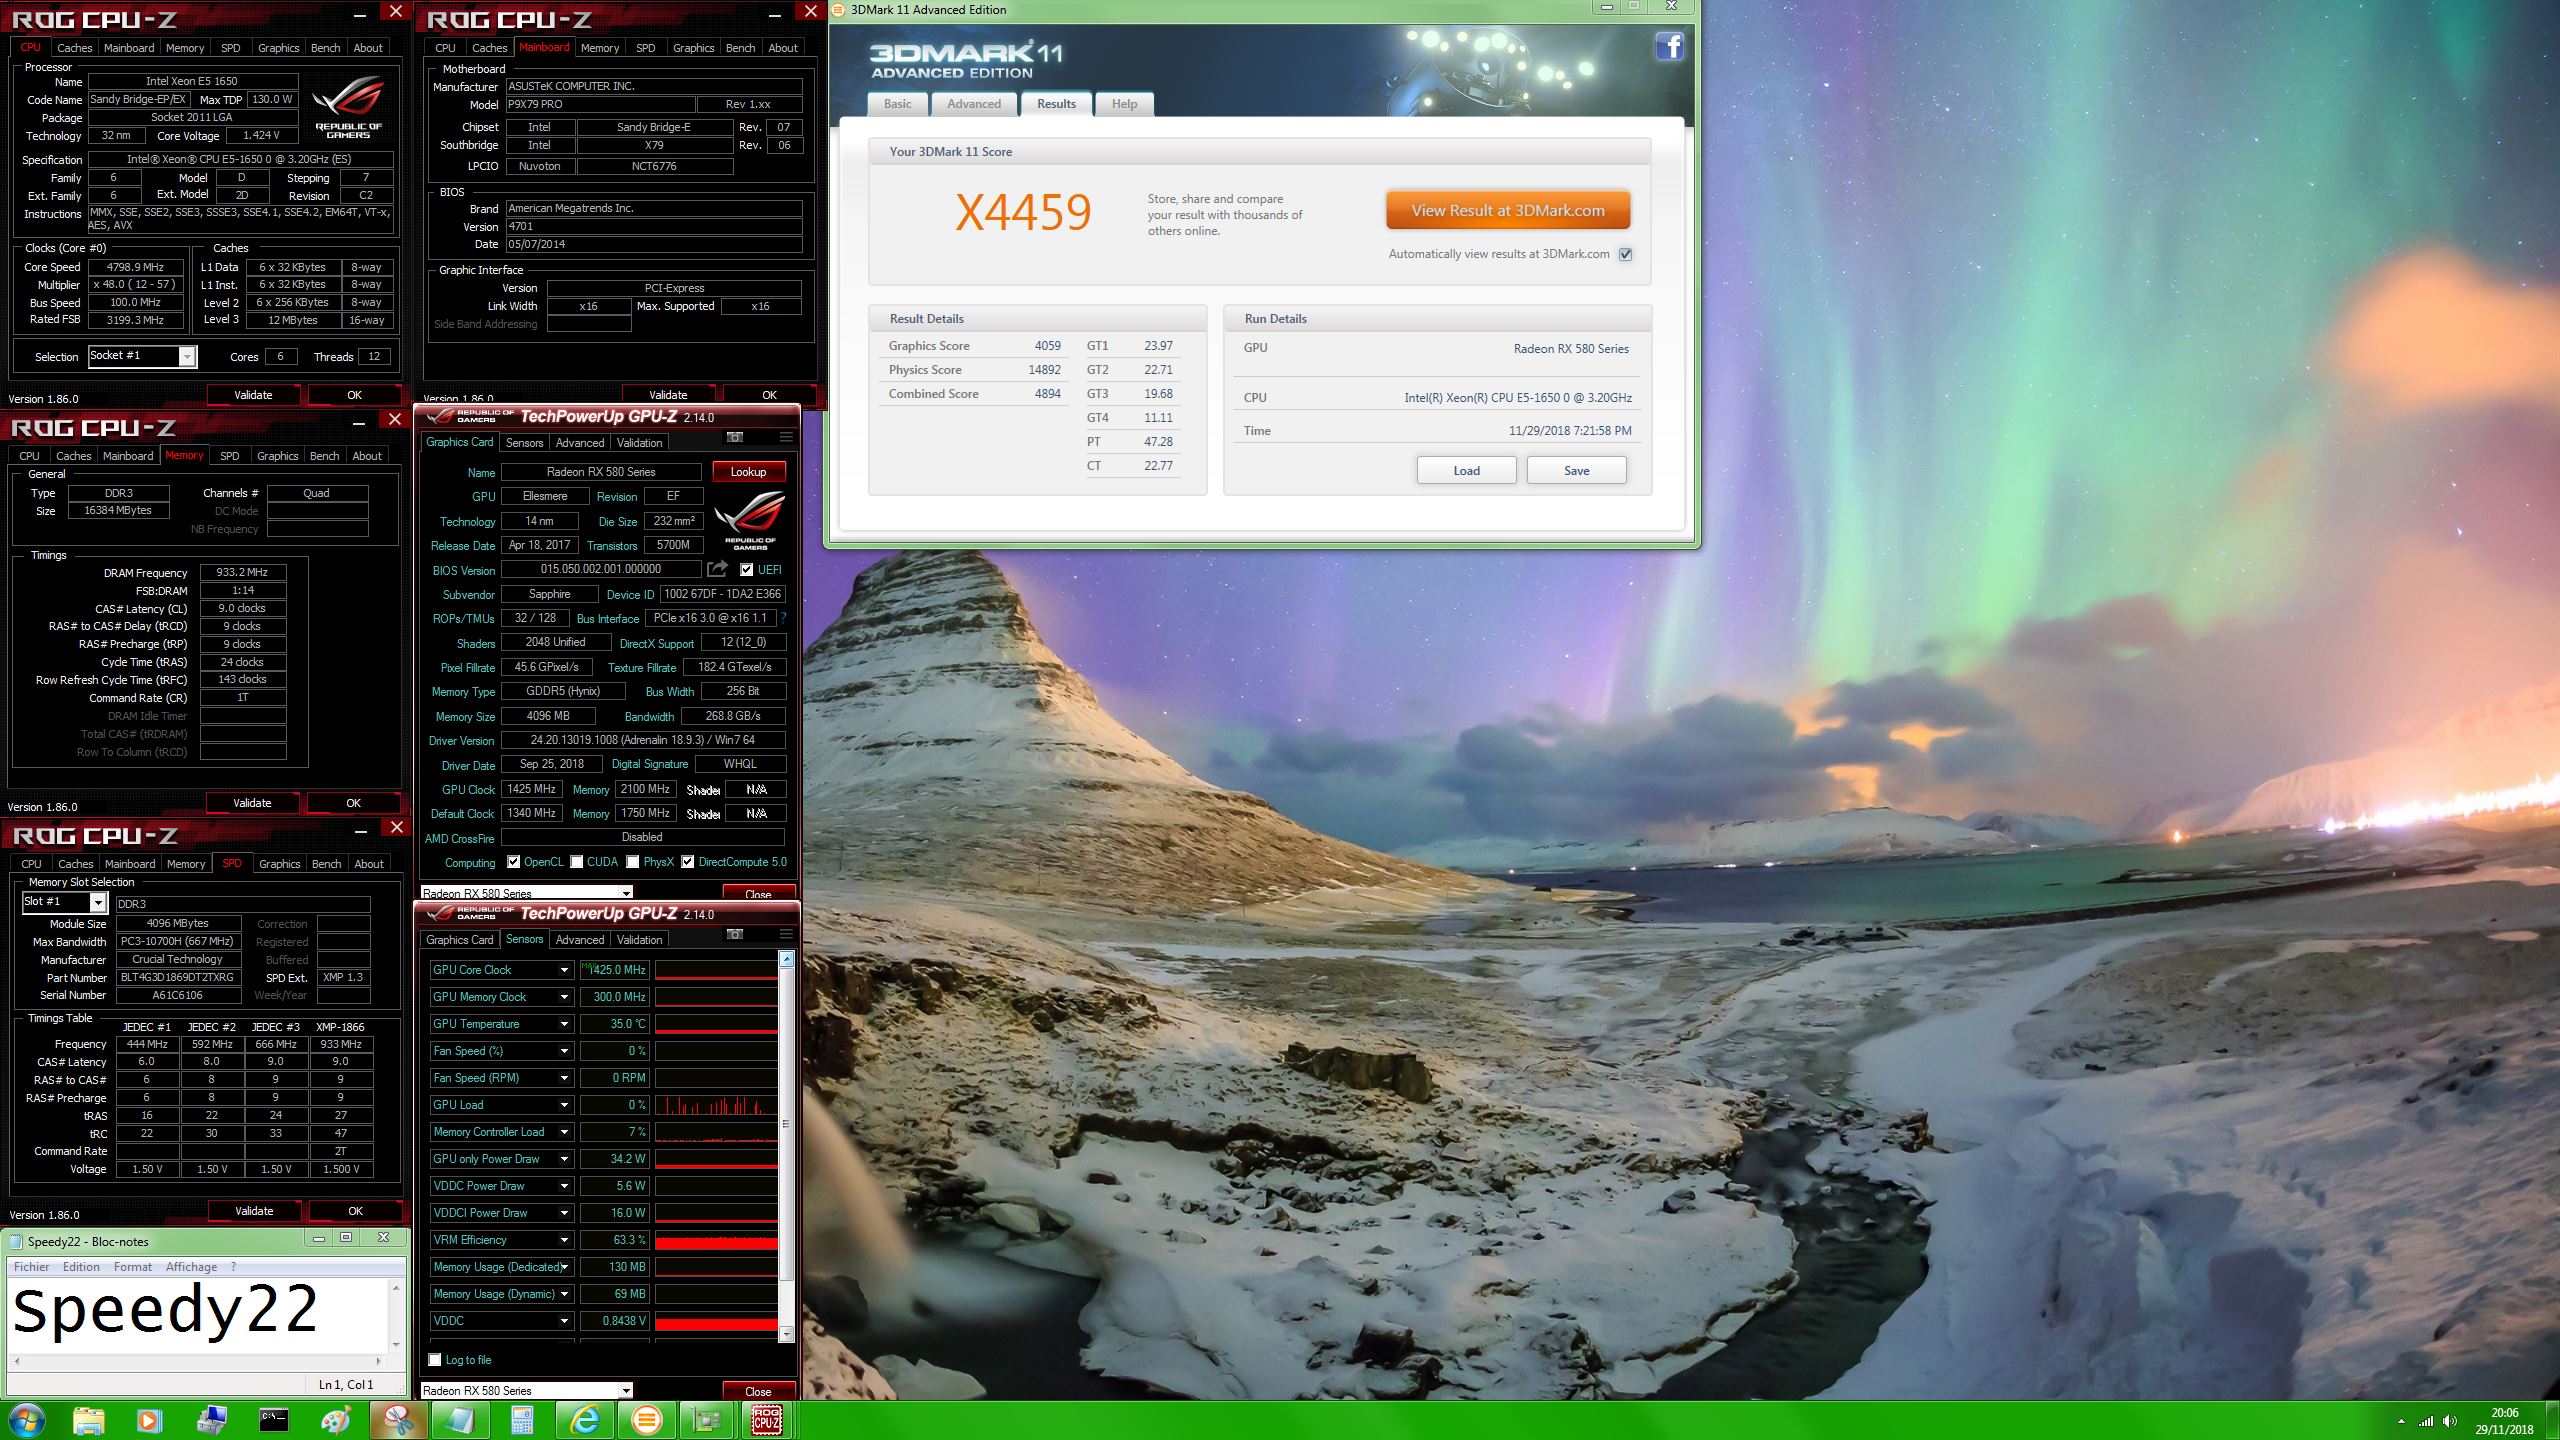
Task: Switch to Advanced tab in 3DMark
Action: tap(974, 104)
